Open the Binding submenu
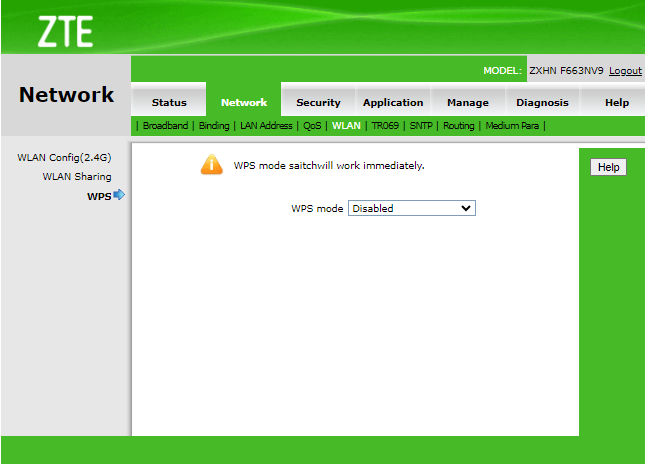 tap(214, 126)
